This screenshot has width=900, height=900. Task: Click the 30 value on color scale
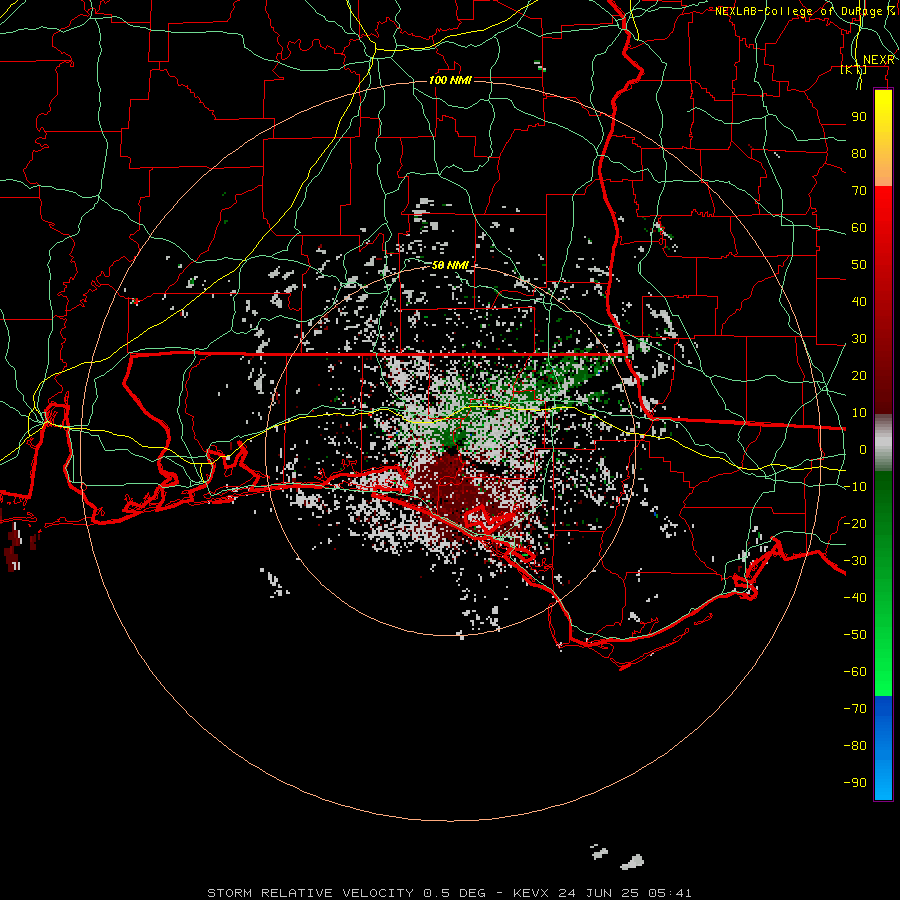point(859,339)
